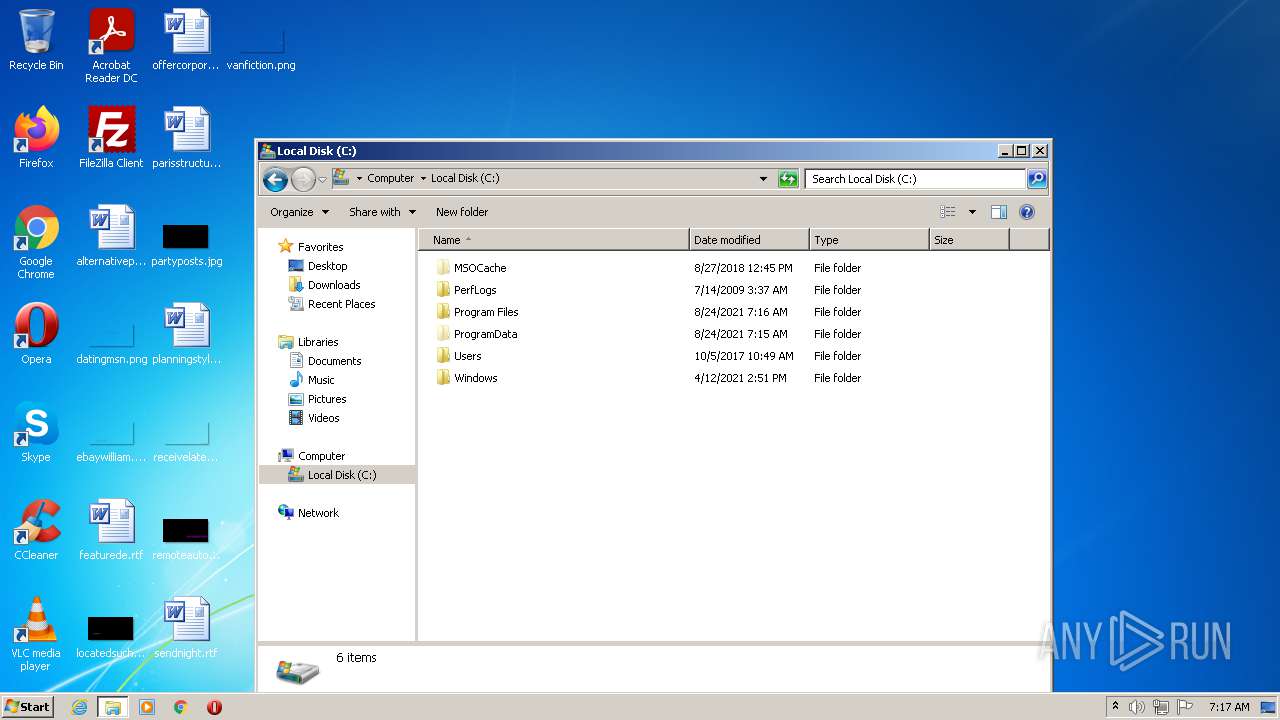Click the Opera taskbar icon
This screenshot has height=720, width=1280.
[x=214, y=707]
